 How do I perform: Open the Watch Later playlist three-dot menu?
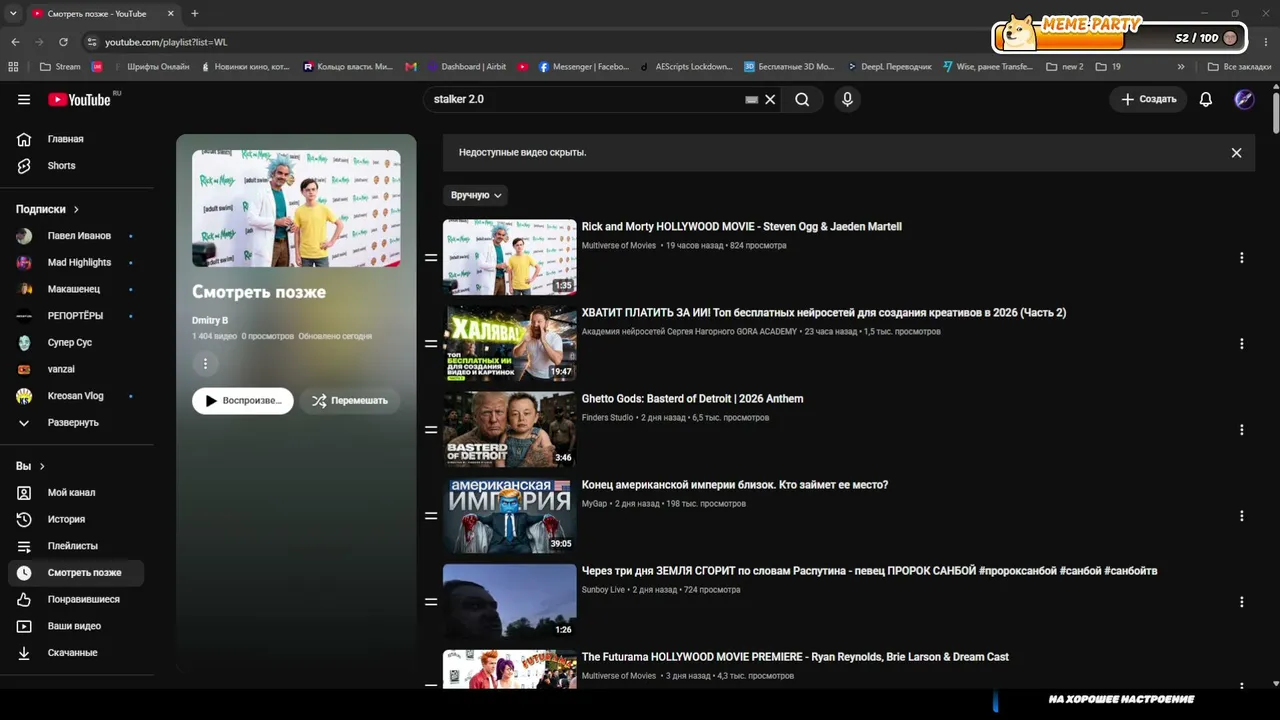(x=205, y=364)
